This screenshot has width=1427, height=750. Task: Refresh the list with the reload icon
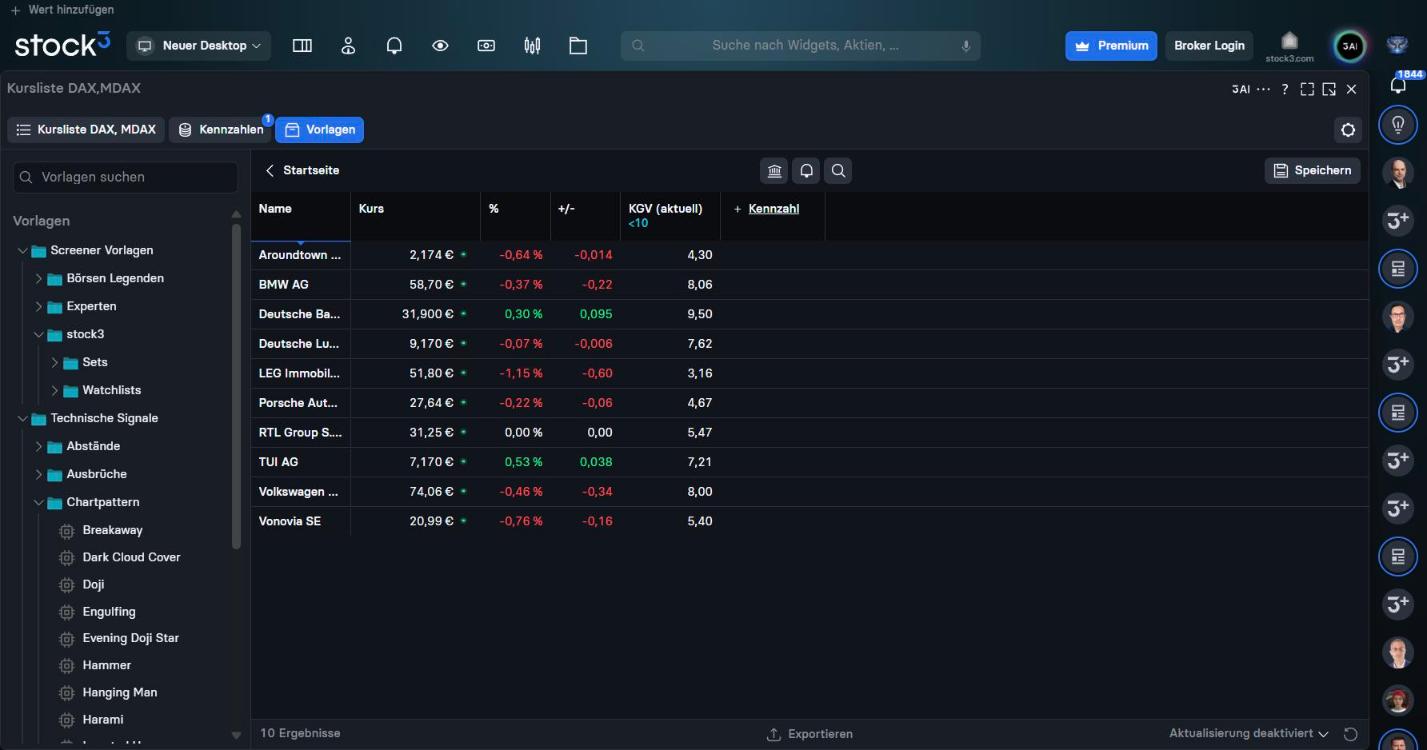coord(1350,734)
